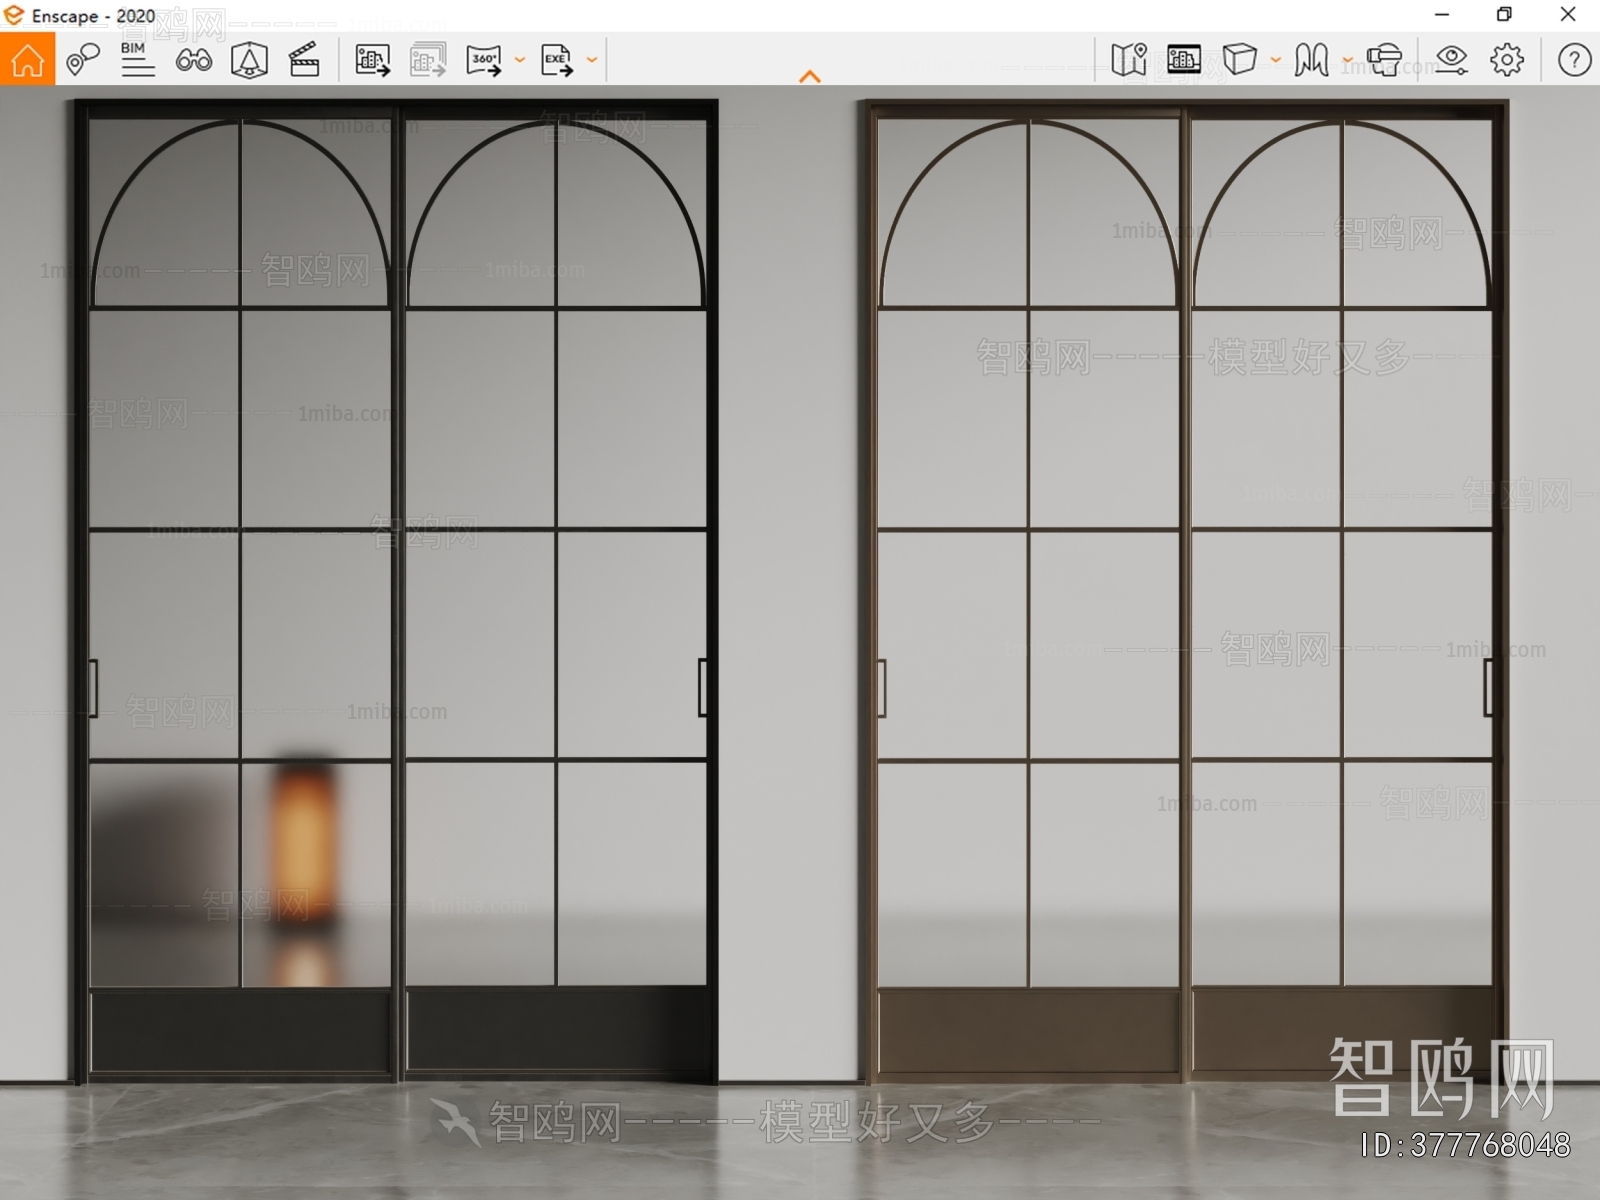Open the General Settings gear
Screen dimensions: 1600x1200
(1507, 60)
